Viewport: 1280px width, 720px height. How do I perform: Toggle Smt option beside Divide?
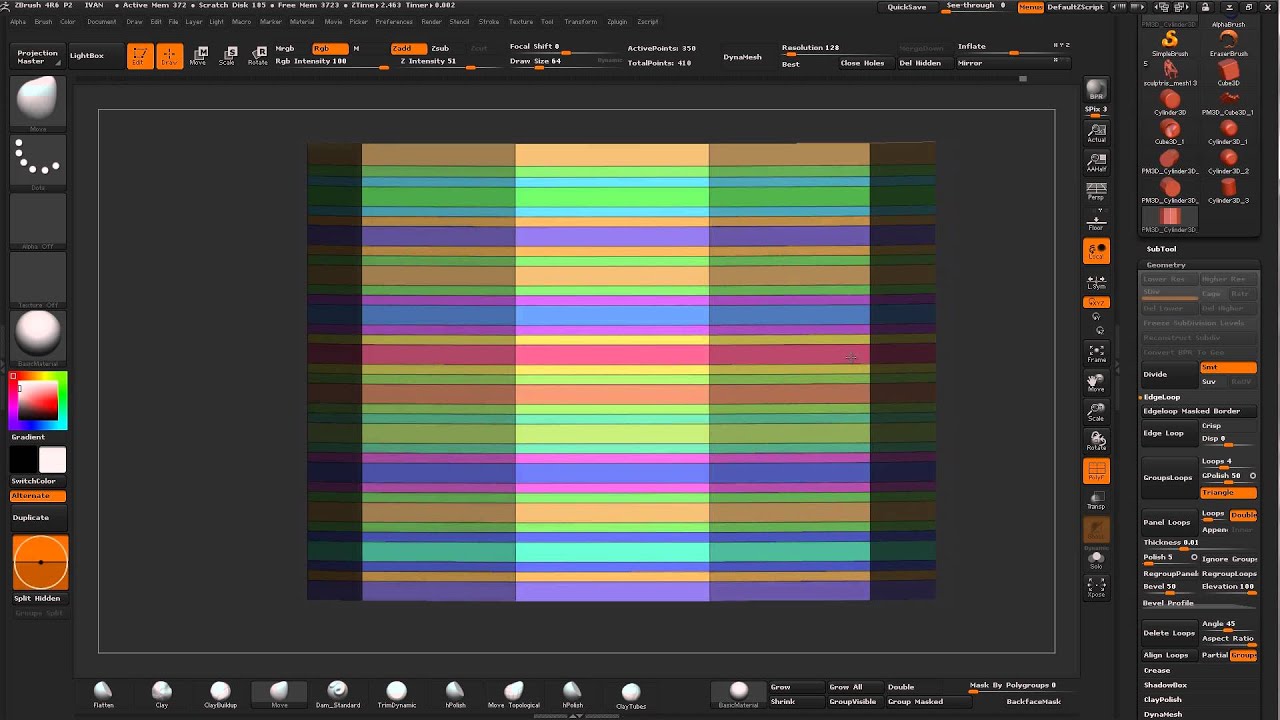click(x=1228, y=368)
